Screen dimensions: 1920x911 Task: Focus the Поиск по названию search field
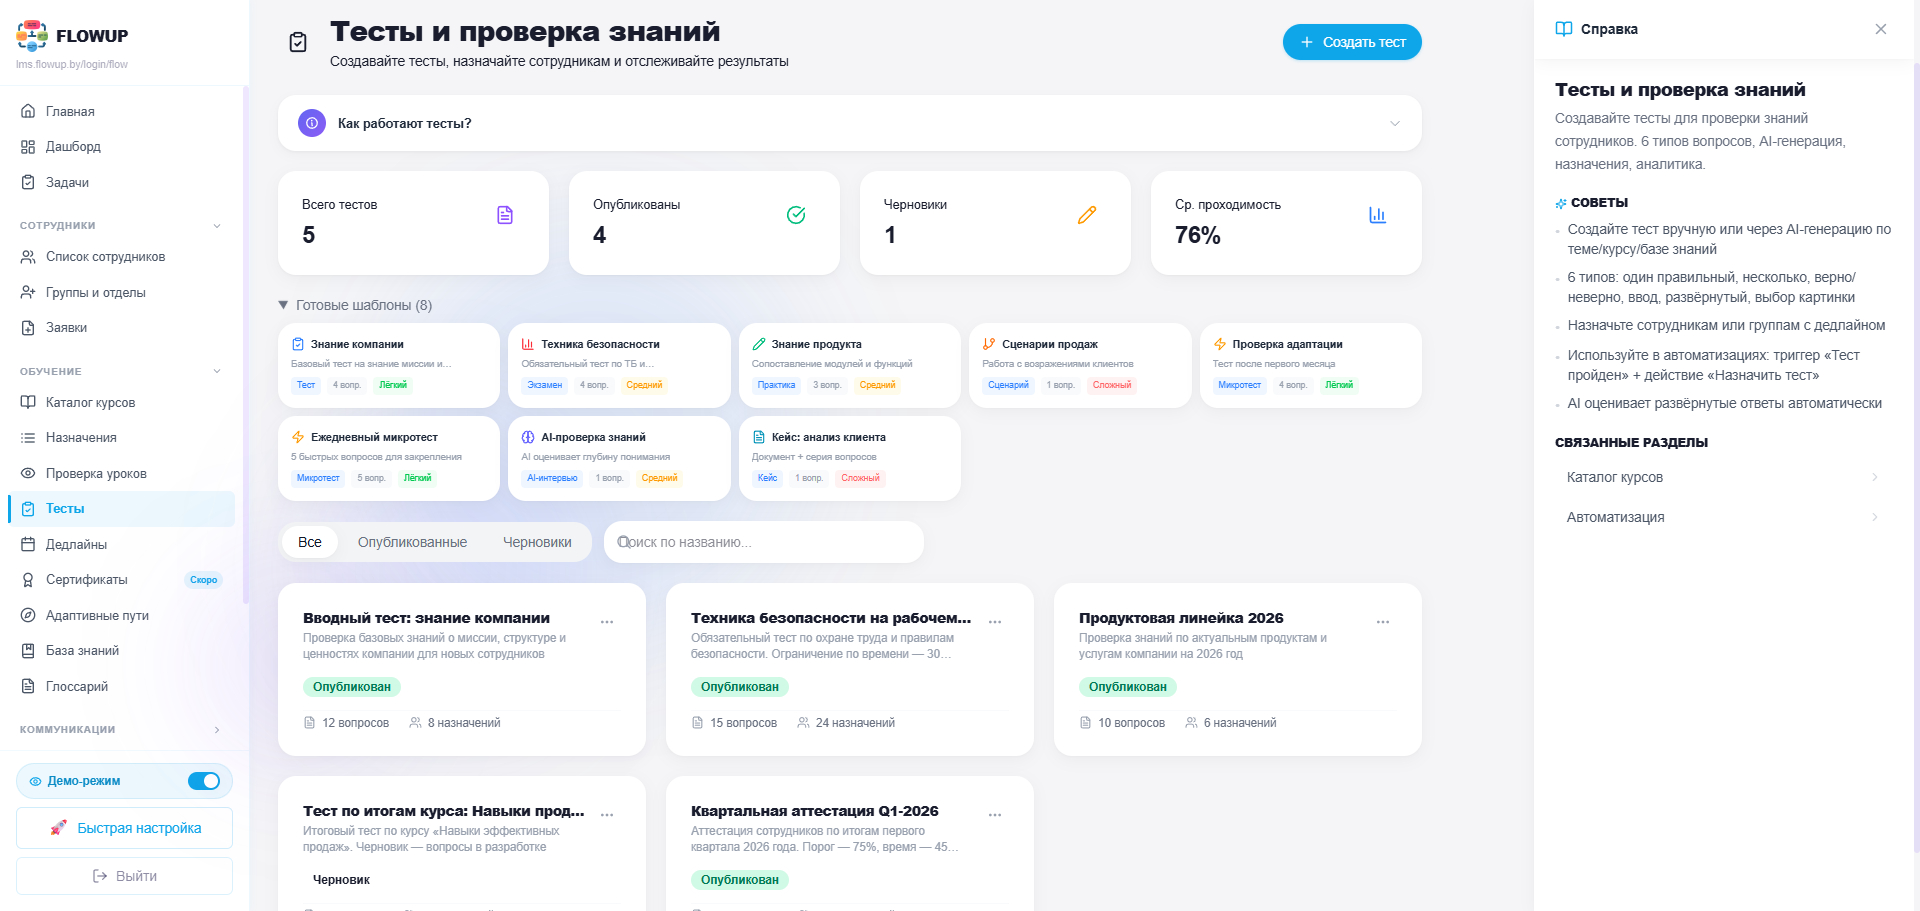(x=764, y=542)
